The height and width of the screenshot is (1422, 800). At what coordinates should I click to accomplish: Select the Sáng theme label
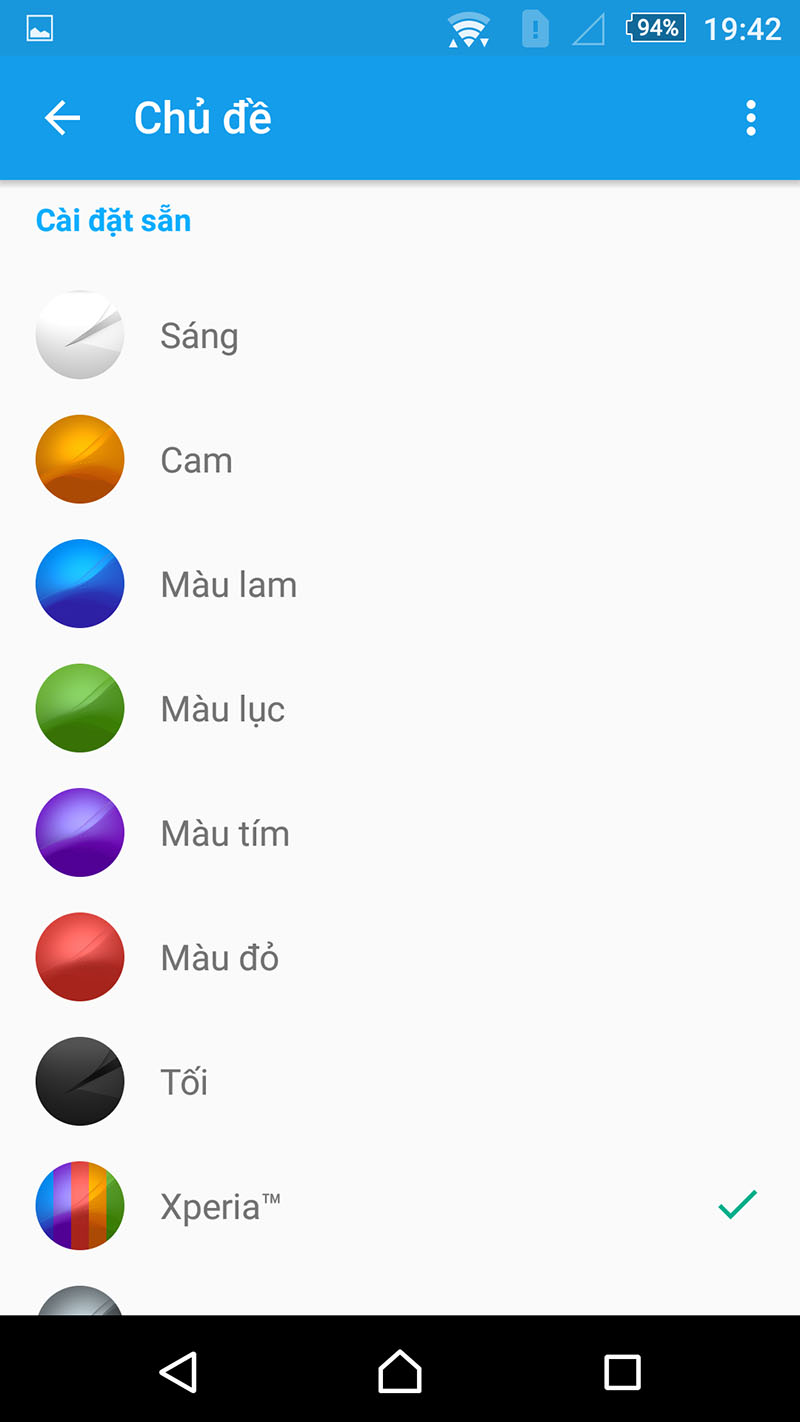click(199, 336)
